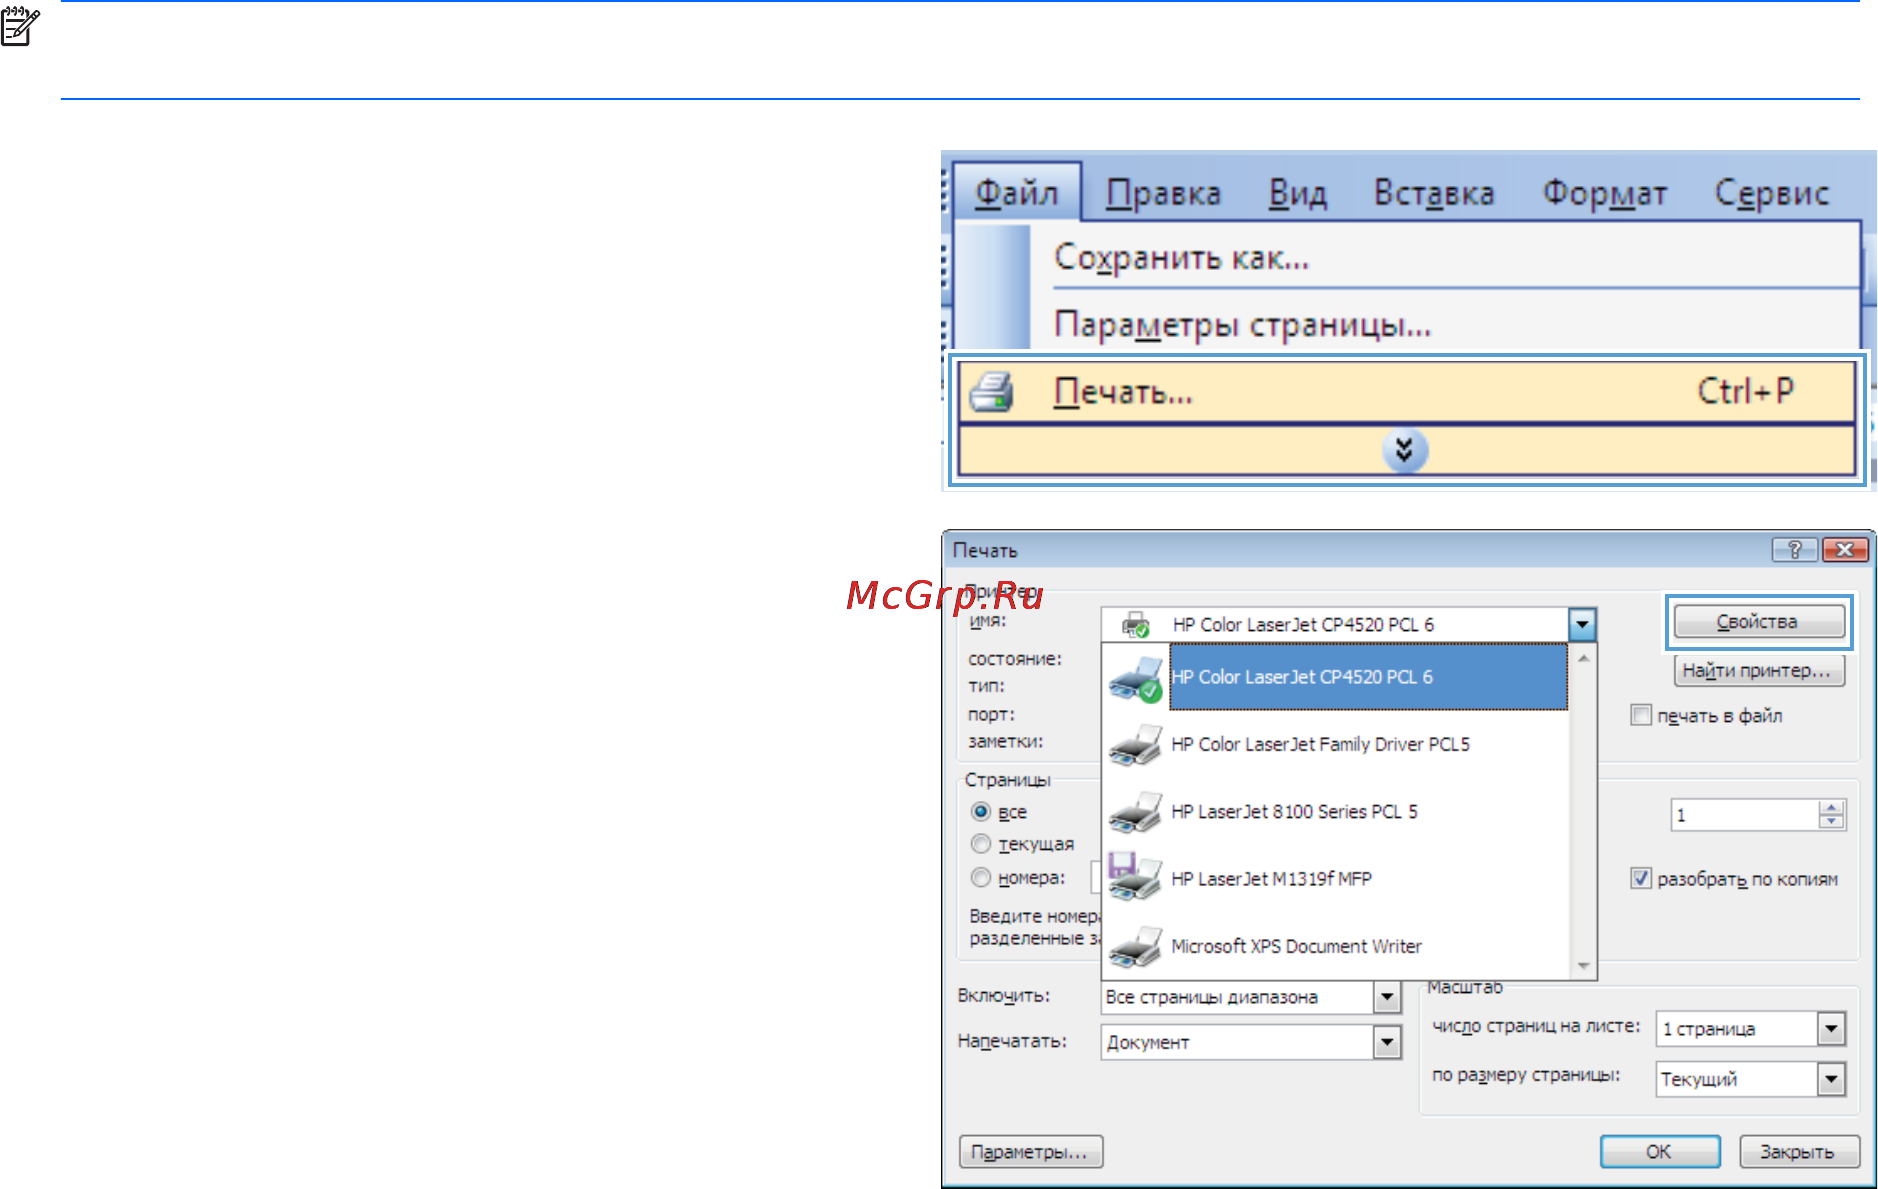1878x1189 pixels.
Task: Open the Вид menu
Action: [x=1297, y=193]
